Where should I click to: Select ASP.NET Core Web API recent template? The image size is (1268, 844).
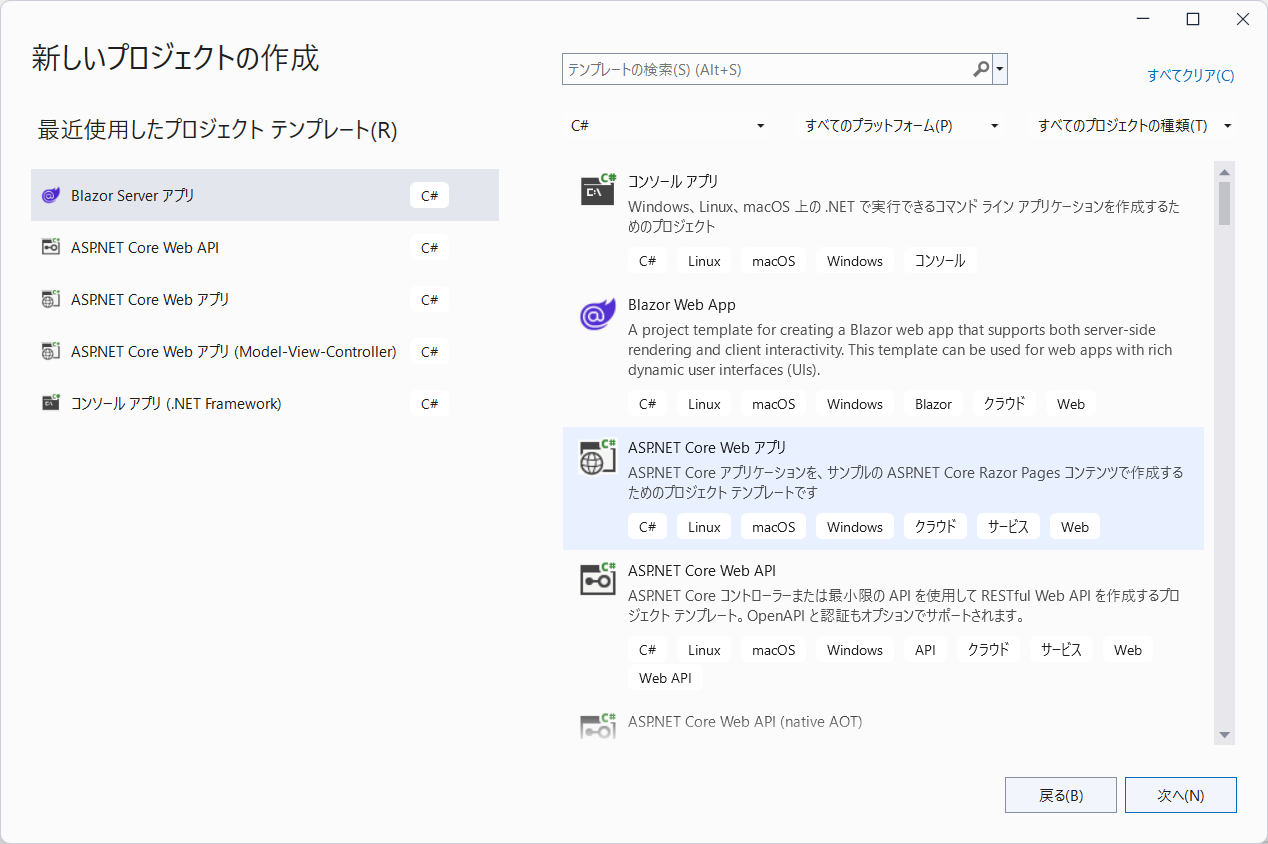(265, 248)
